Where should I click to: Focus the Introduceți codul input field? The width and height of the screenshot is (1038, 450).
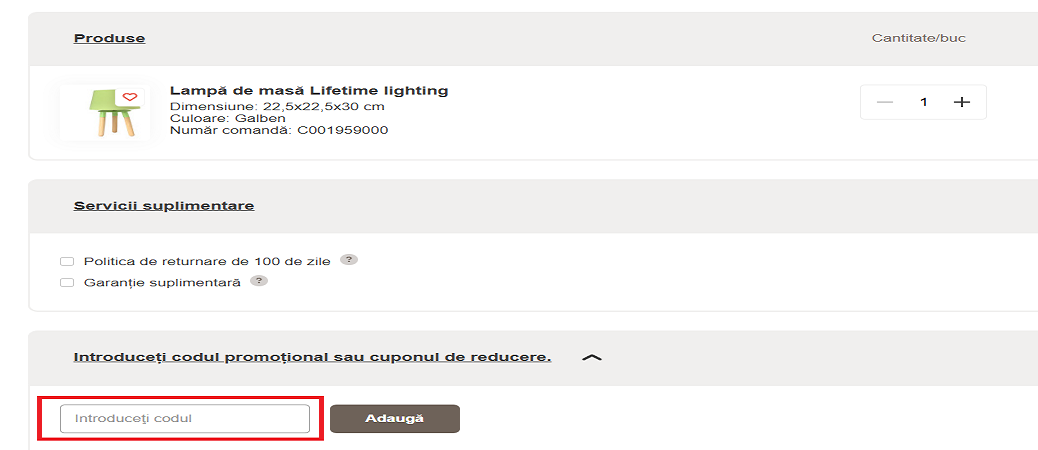pyautogui.click(x=185, y=418)
